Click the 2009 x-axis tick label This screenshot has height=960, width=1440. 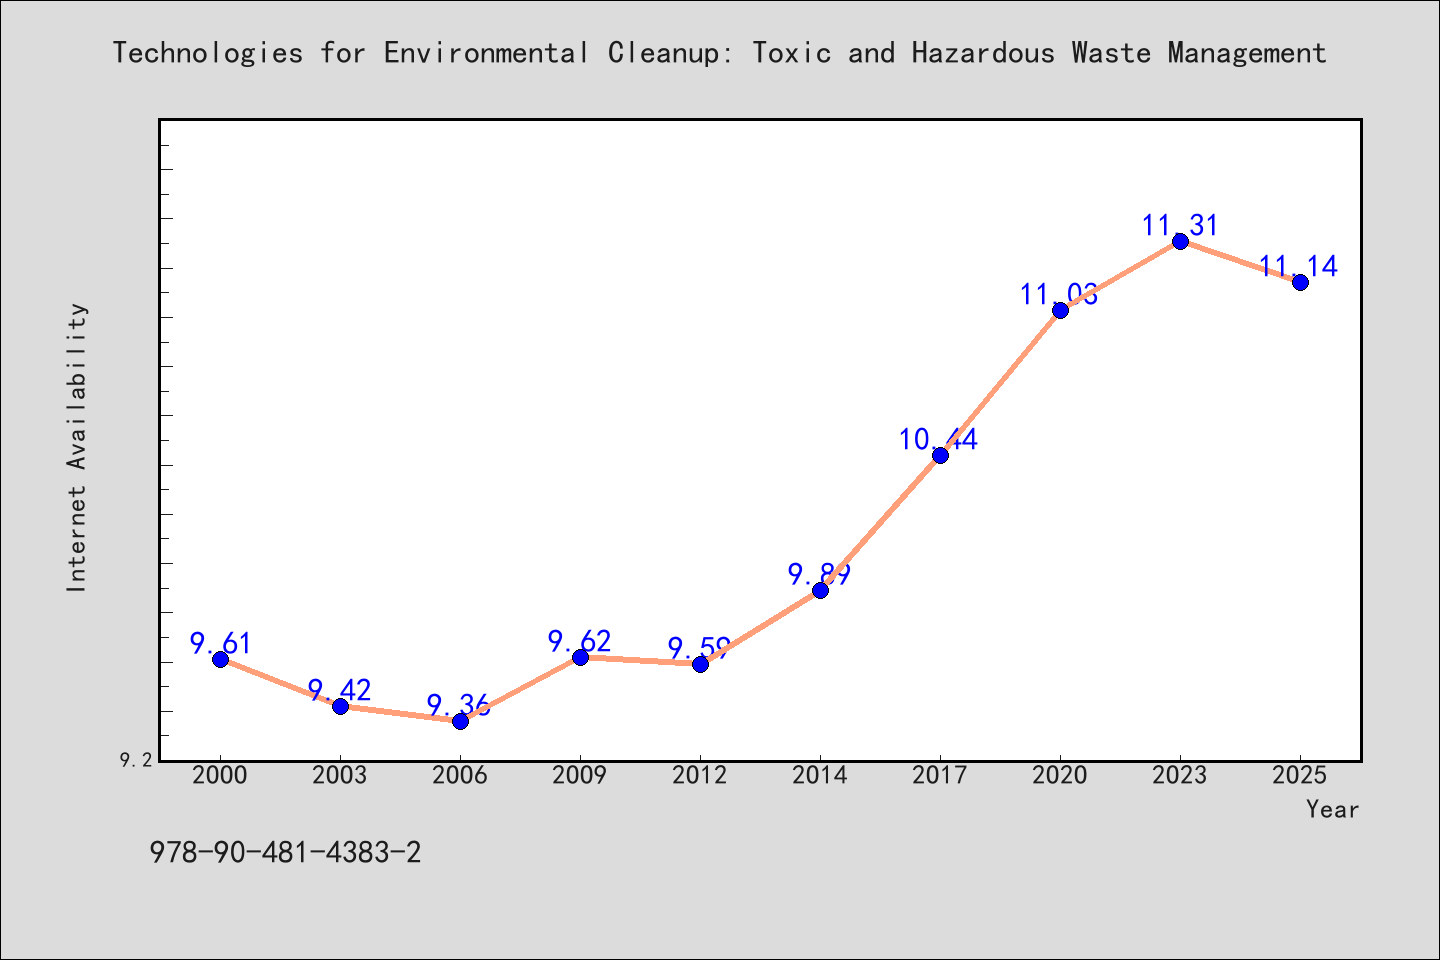point(580,776)
